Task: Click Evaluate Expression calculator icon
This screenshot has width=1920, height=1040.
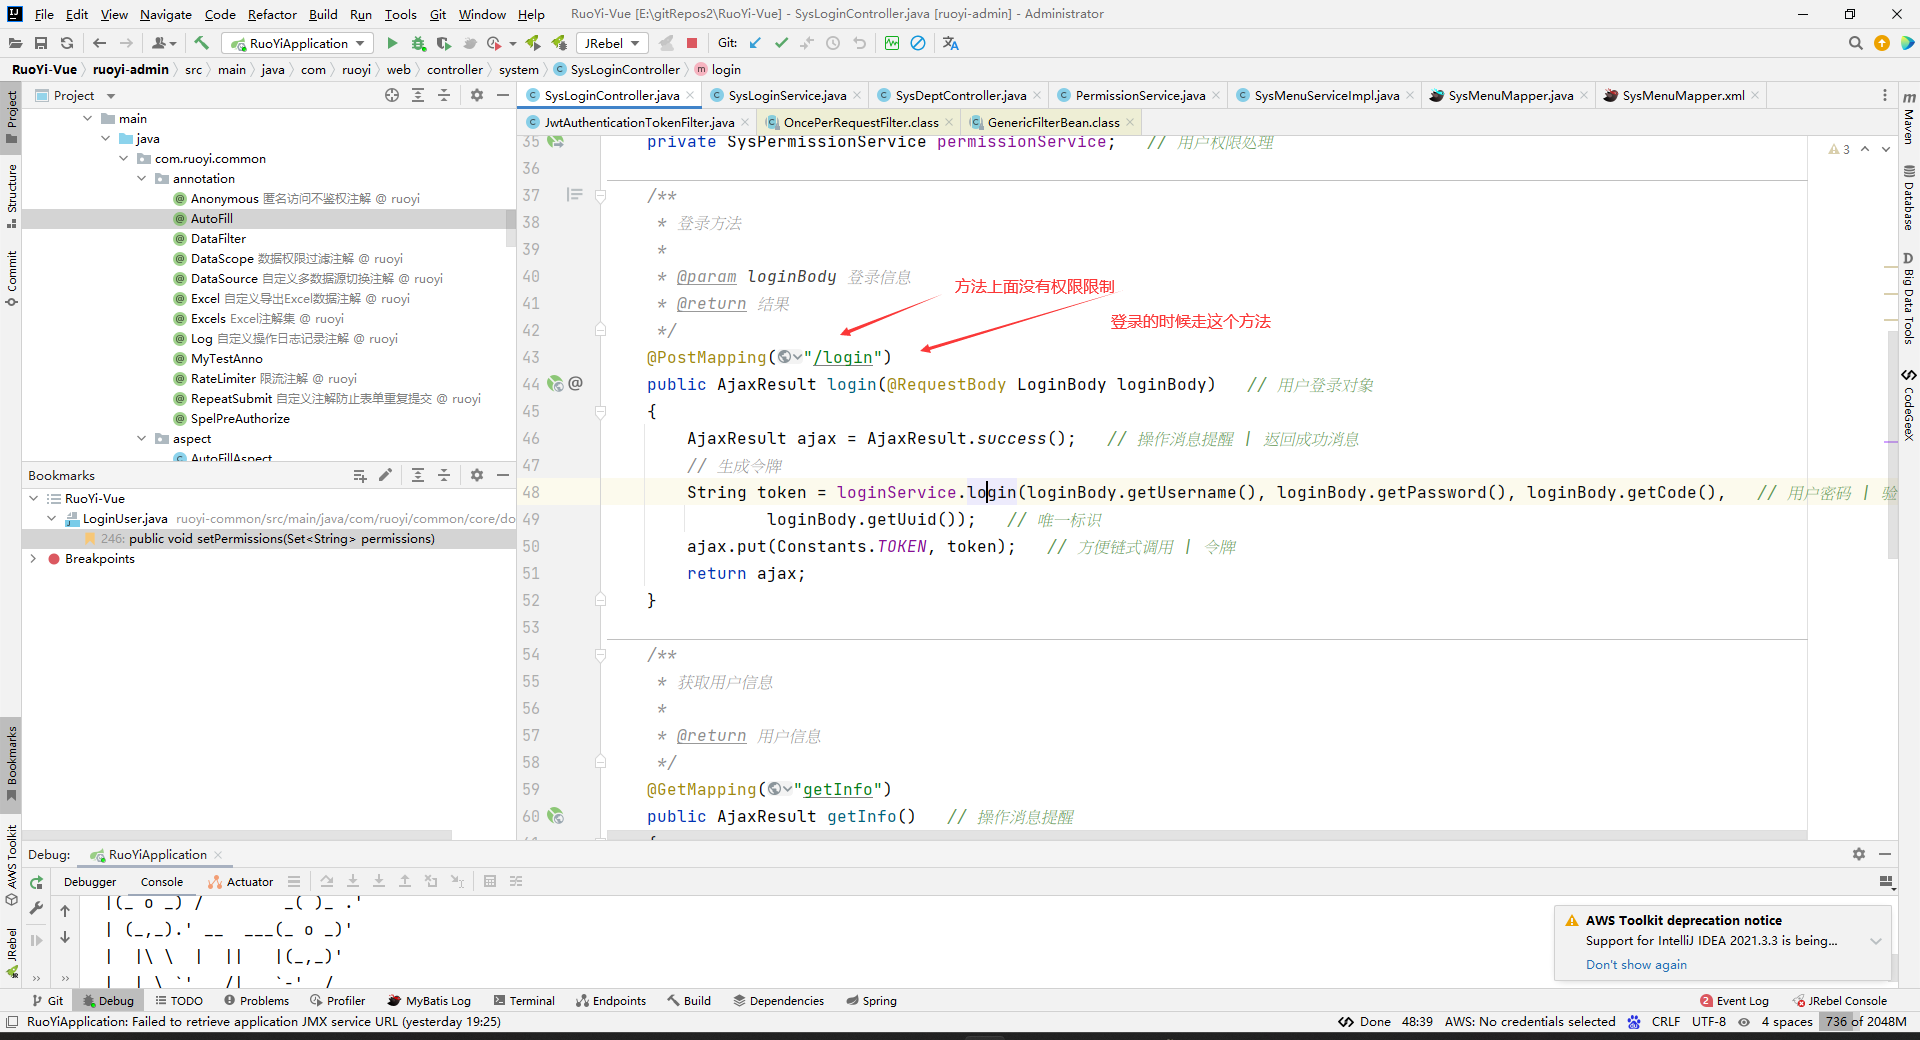Action: [x=490, y=881]
